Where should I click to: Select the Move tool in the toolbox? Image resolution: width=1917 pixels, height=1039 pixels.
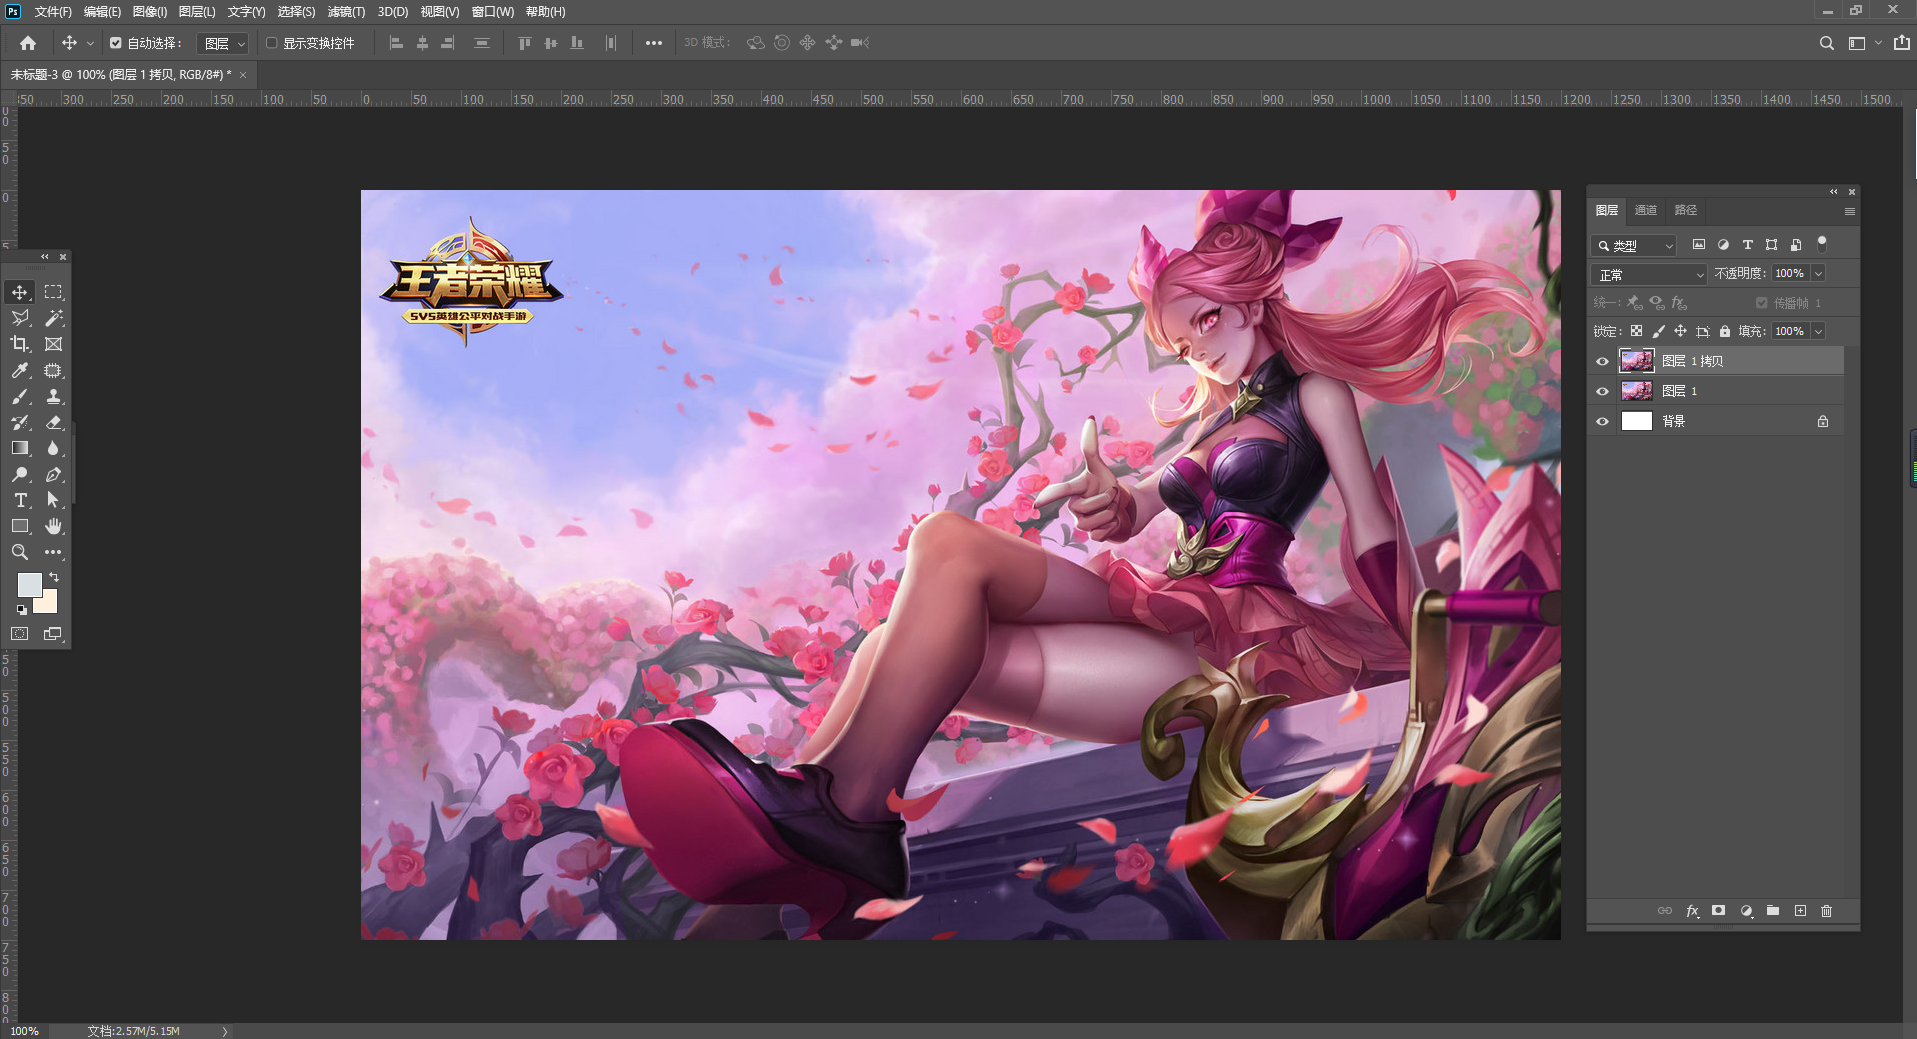pos(20,292)
